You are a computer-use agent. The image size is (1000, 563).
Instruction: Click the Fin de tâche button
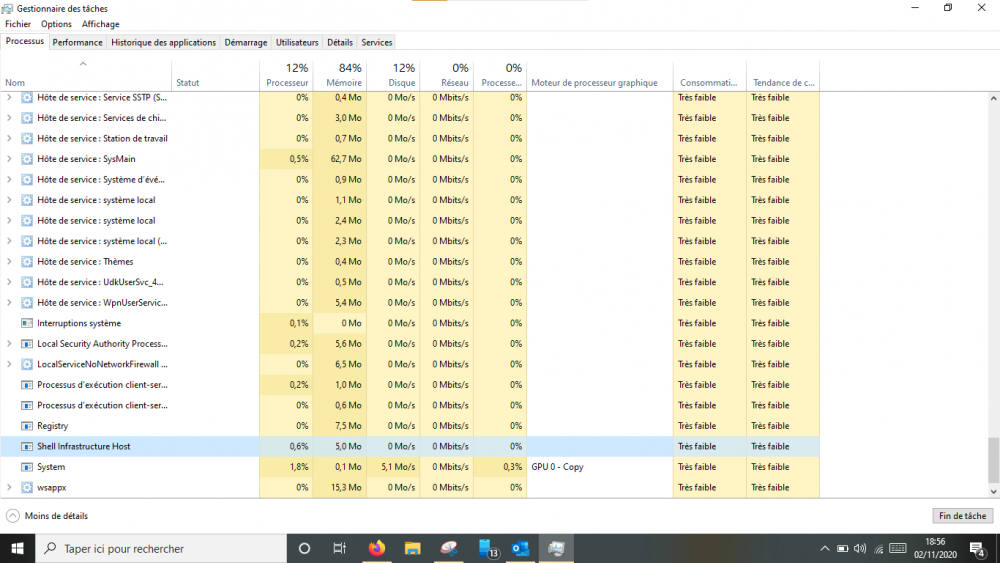(962, 516)
